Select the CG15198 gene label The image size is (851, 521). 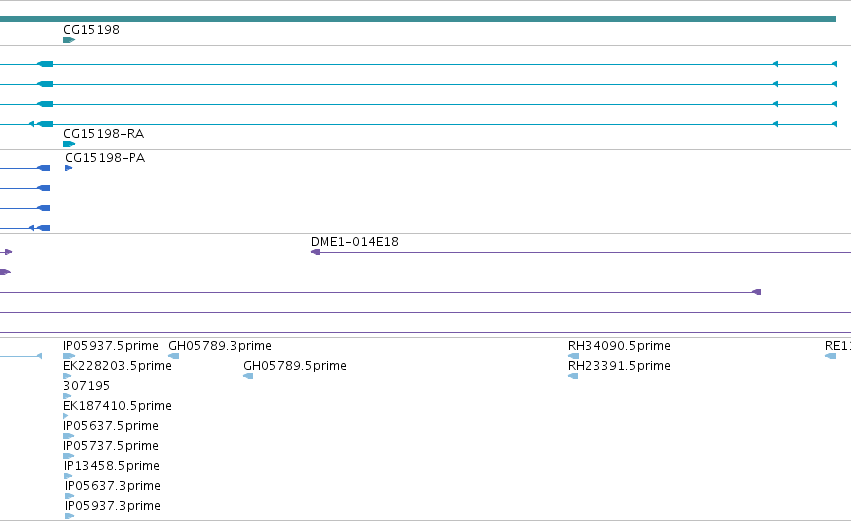click(x=91, y=29)
